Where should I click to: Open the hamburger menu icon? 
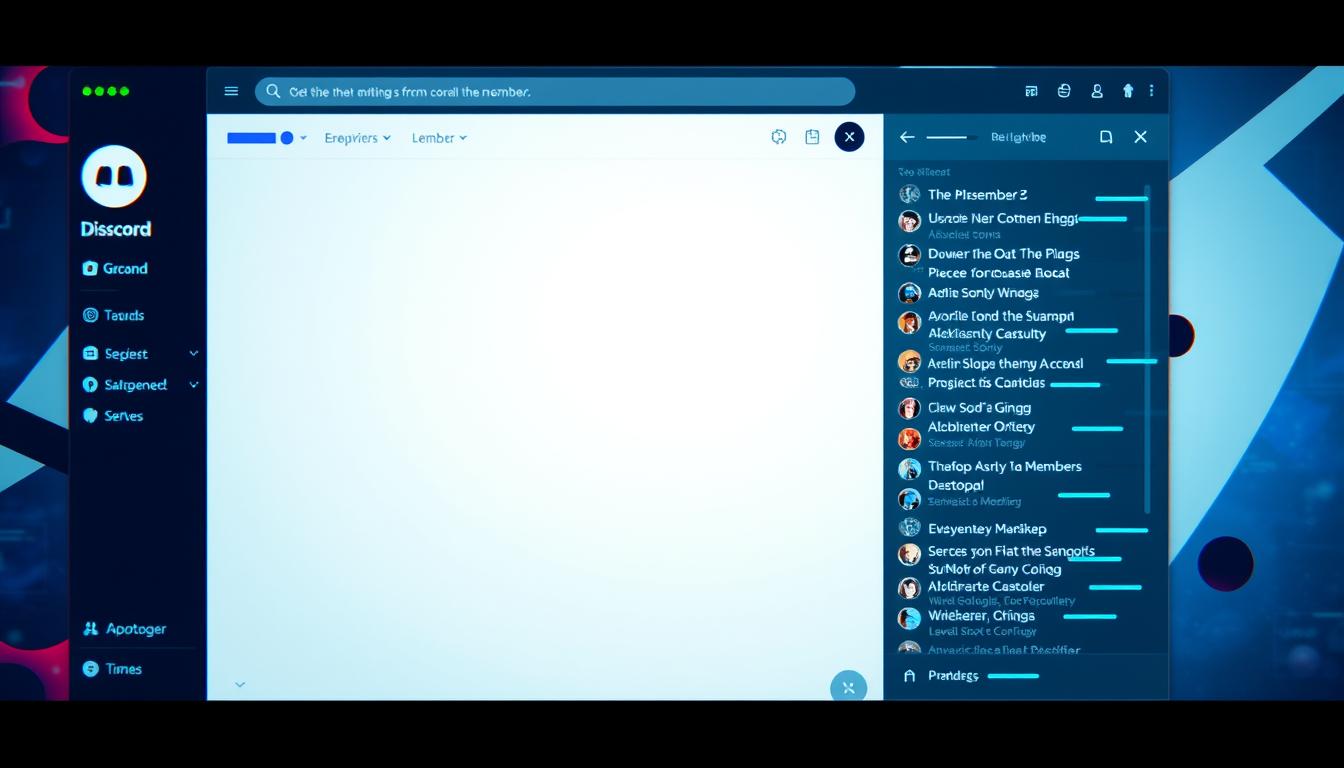coord(231,91)
